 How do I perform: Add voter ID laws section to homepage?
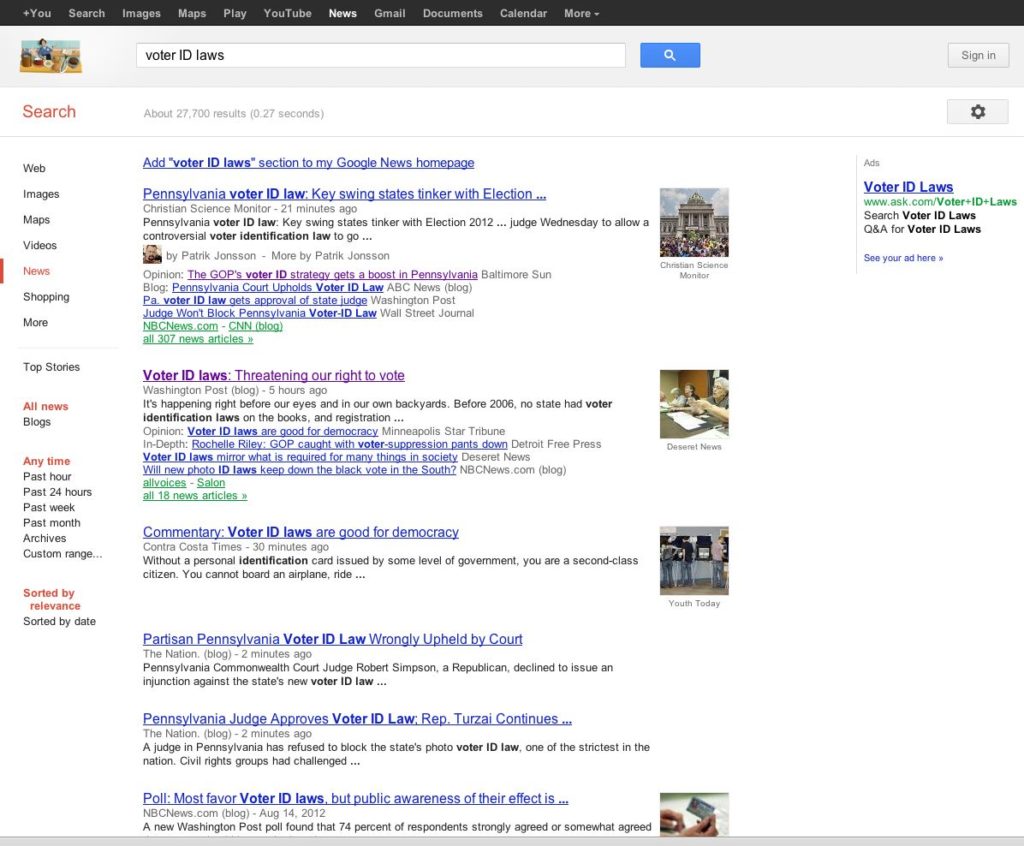[308, 163]
